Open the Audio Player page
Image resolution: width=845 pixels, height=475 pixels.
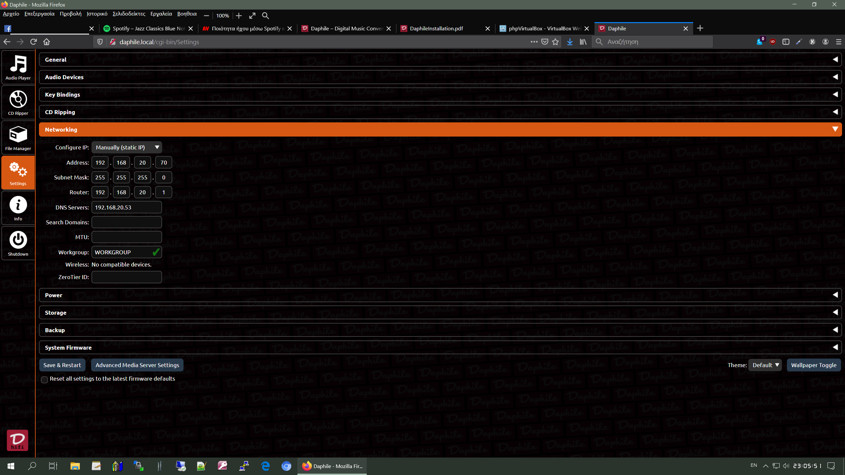pyautogui.click(x=18, y=67)
